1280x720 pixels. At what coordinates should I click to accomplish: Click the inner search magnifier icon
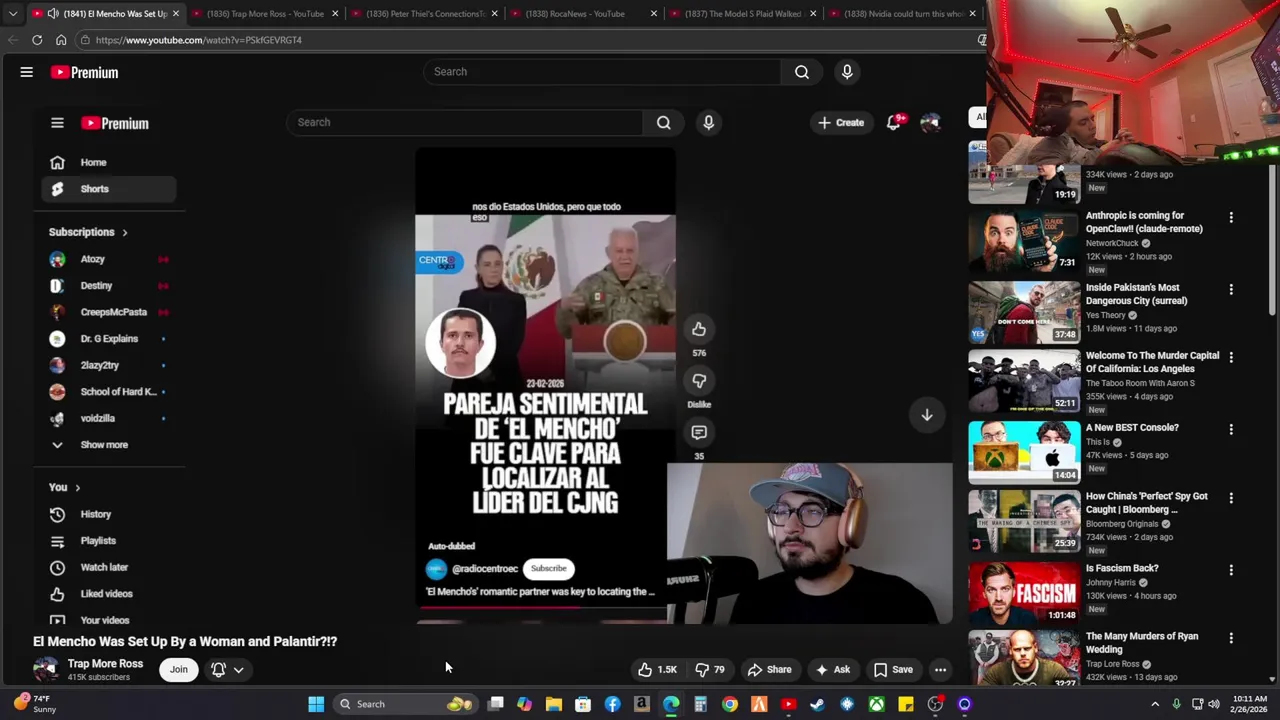coord(664,123)
